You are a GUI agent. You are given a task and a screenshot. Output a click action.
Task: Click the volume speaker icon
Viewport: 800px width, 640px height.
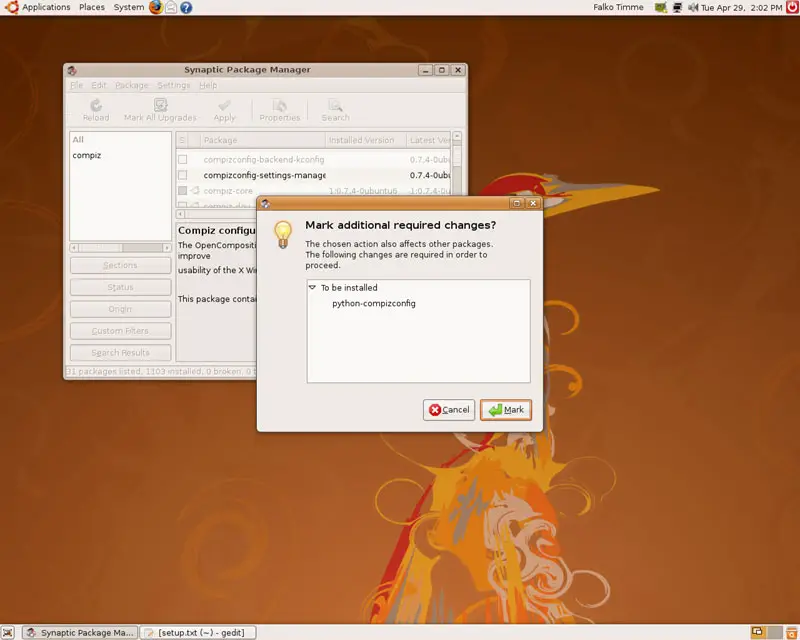coord(692,8)
